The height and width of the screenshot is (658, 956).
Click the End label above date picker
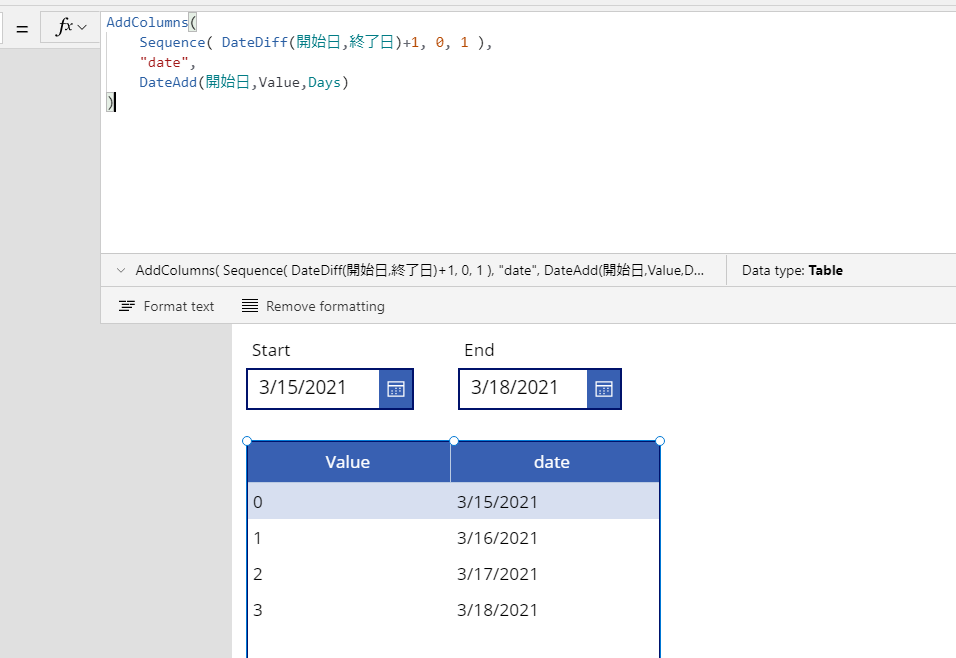point(479,350)
